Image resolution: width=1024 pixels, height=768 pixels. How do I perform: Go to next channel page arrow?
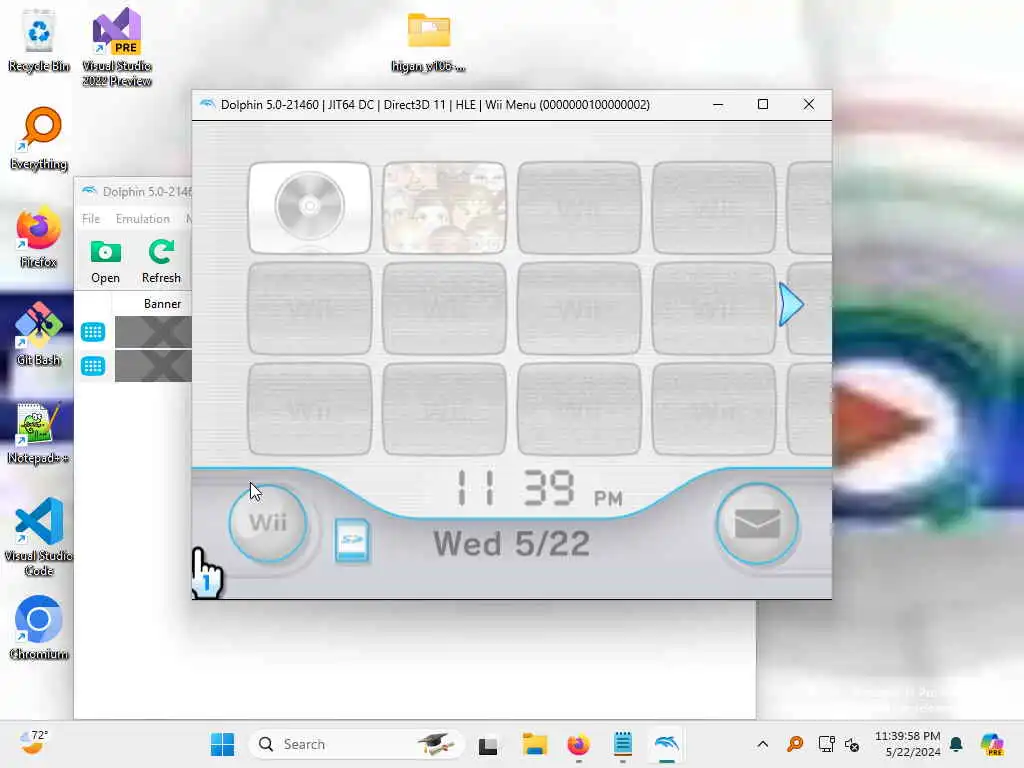[x=791, y=304]
